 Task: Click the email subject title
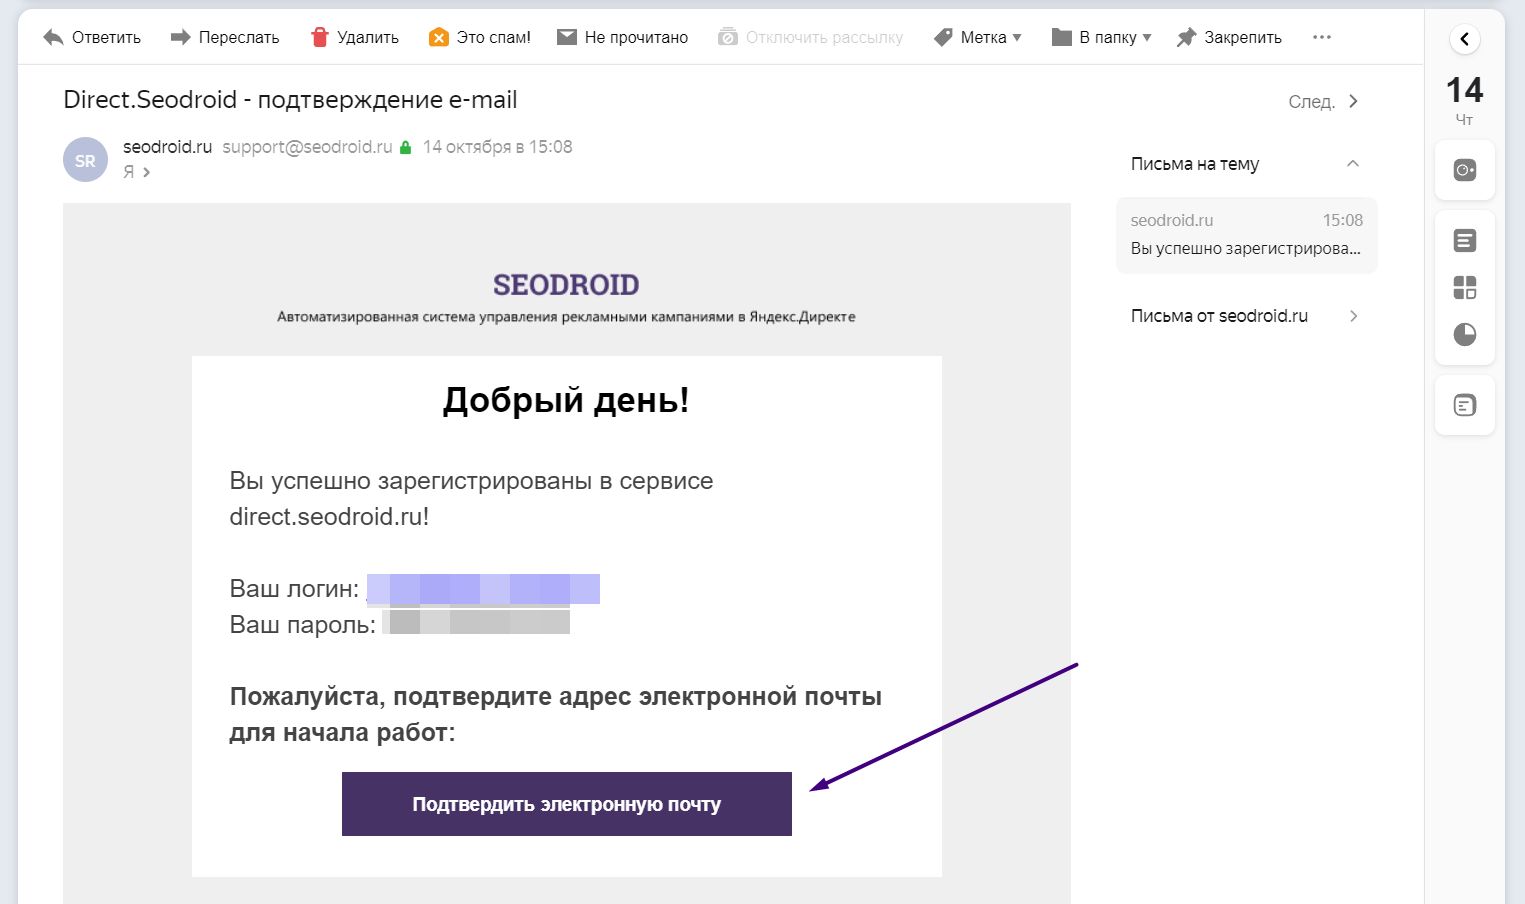pos(290,100)
